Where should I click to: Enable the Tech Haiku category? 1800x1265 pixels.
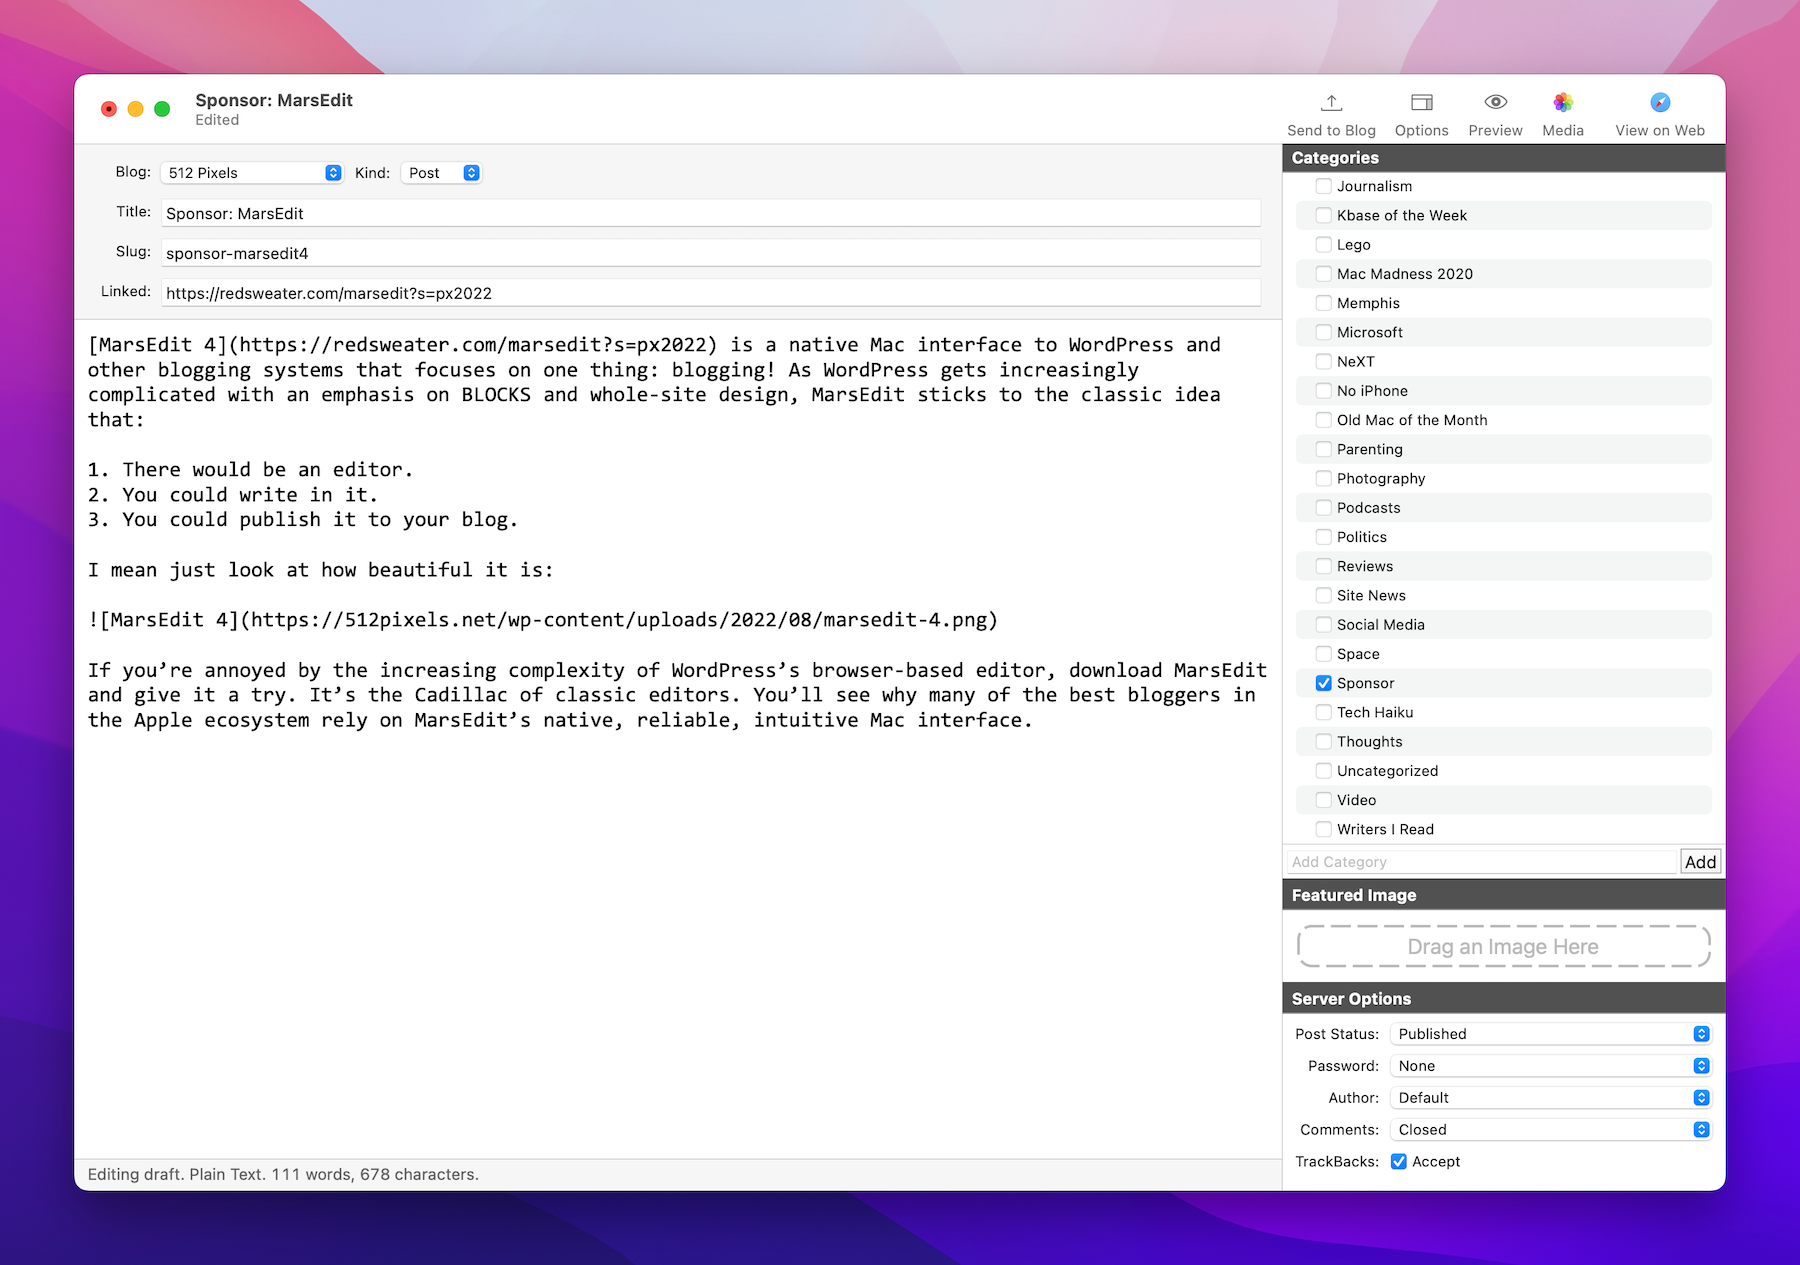(x=1323, y=712)
